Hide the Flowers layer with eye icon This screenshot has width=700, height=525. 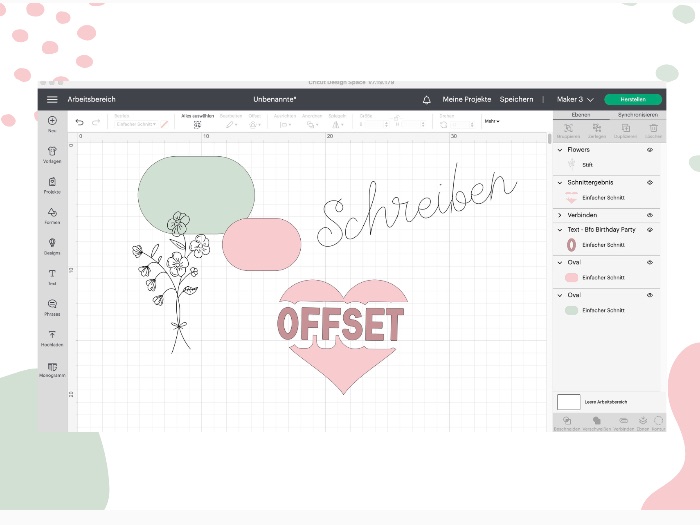650,150
